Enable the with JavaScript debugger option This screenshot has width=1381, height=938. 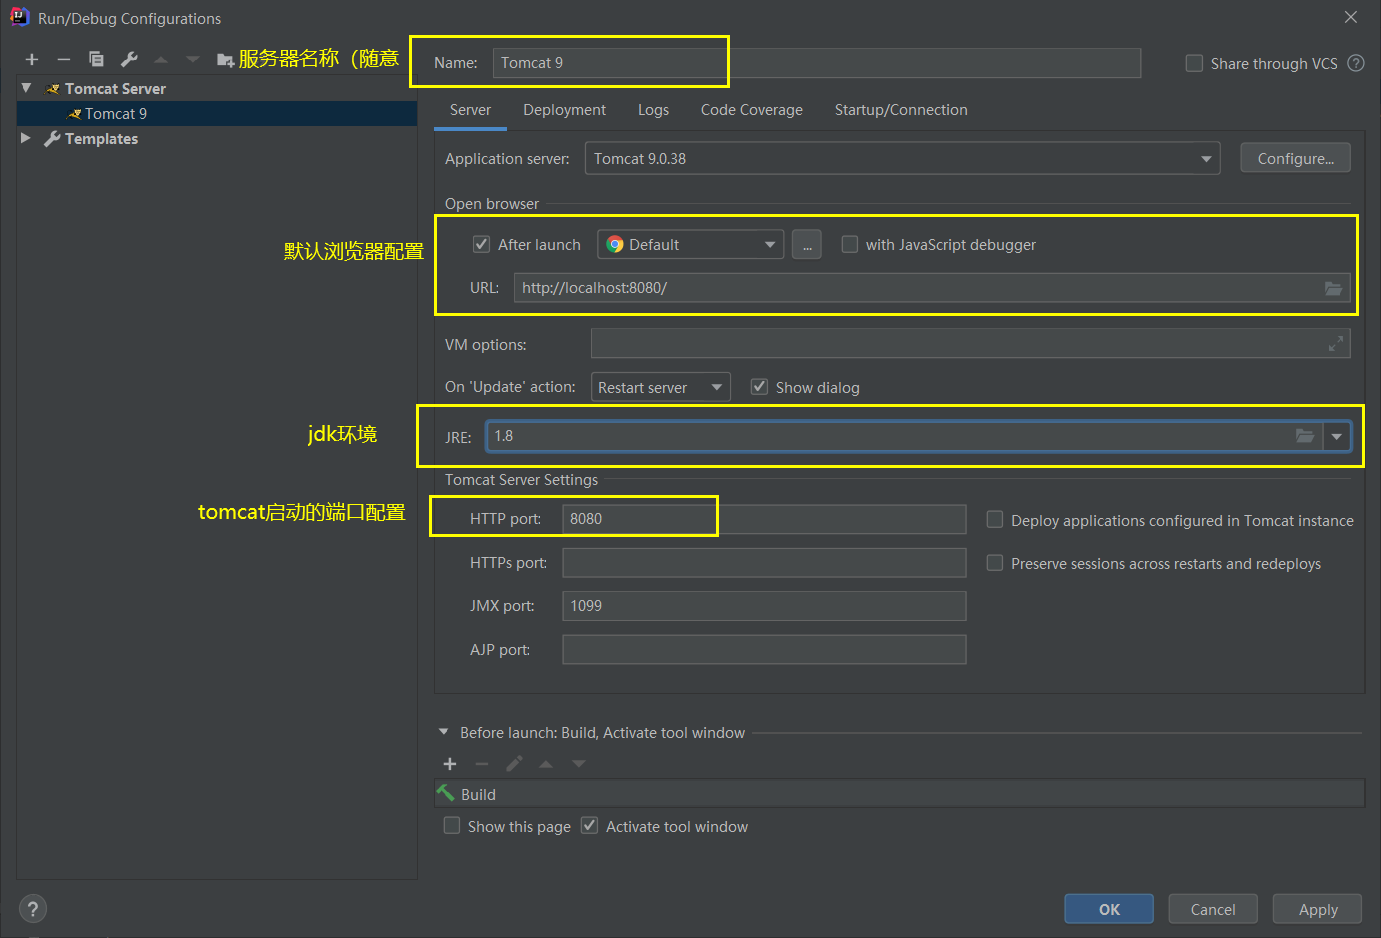pyautogui.click(x=849, y=244)
